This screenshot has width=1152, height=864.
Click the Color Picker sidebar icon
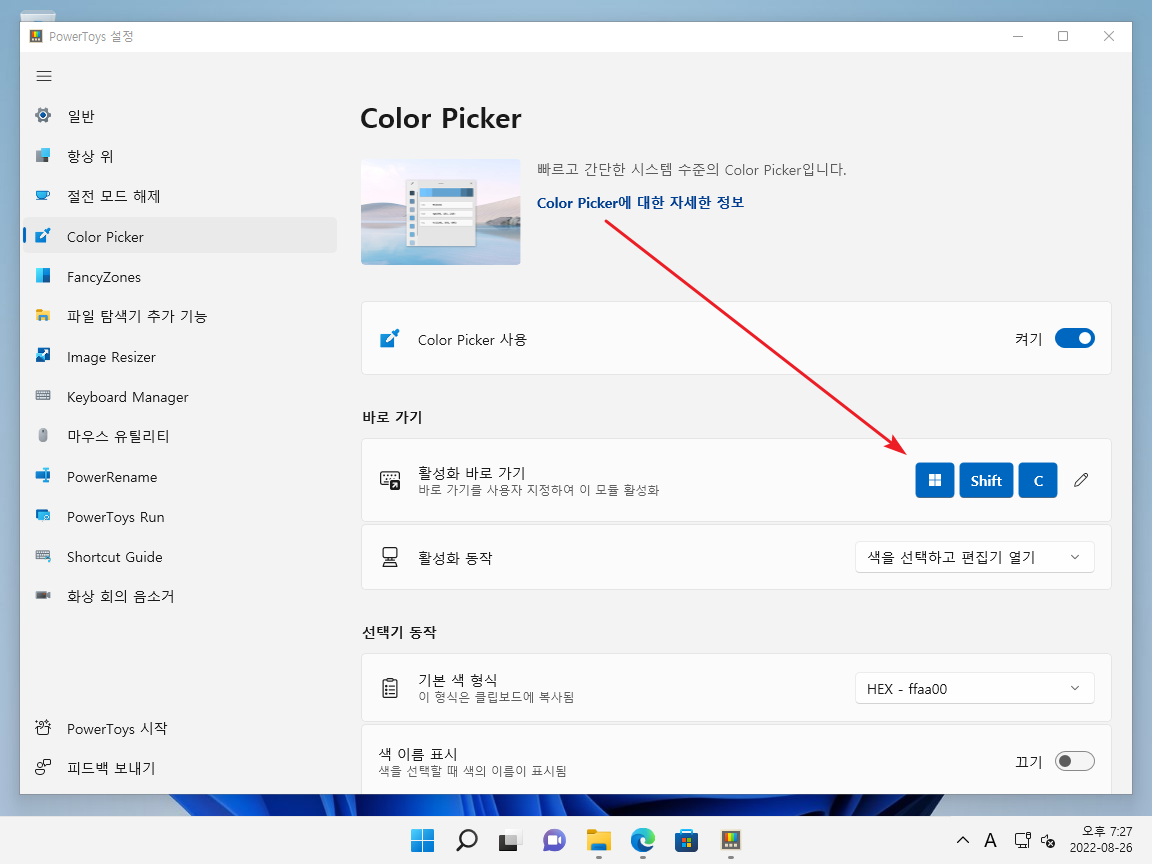click(43, 236)
